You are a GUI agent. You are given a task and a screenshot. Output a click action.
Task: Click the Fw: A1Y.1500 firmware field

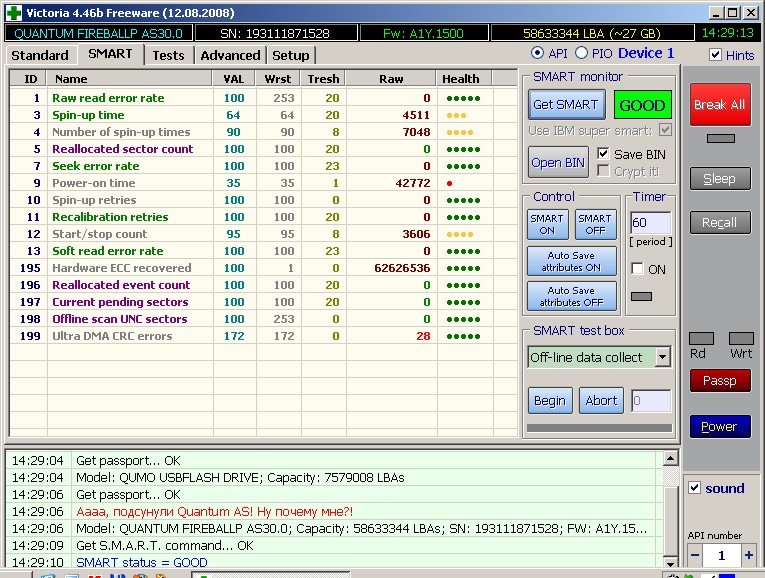[423, 33]
